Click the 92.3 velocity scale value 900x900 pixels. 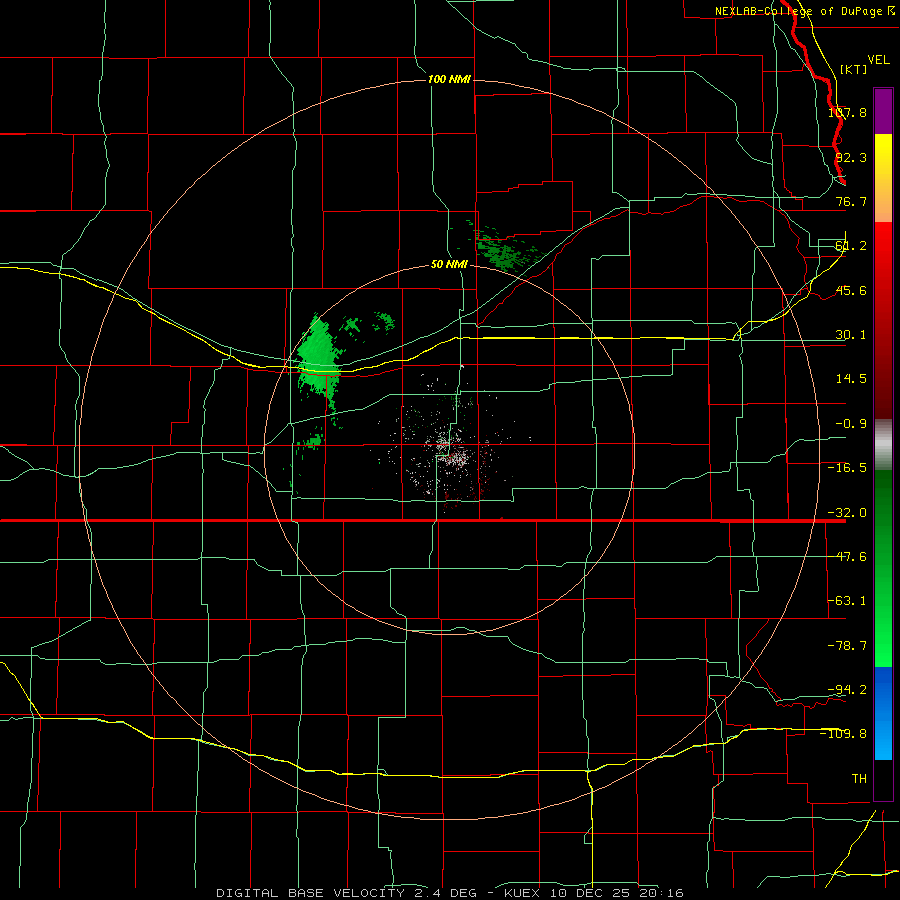pyautogui.click(x=851, y=157)
